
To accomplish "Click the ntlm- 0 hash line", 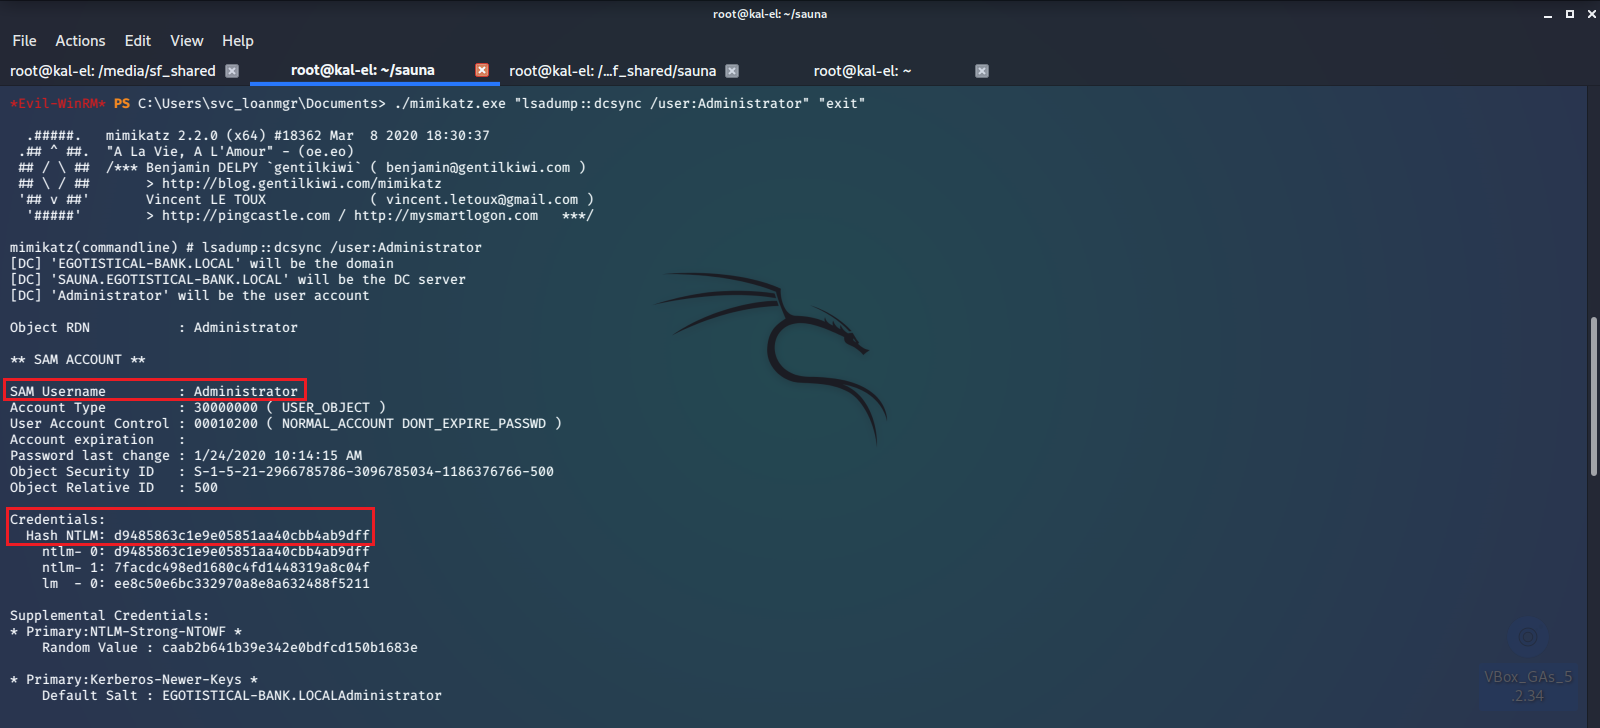I will pyautogui.click(x=206, y=551).
